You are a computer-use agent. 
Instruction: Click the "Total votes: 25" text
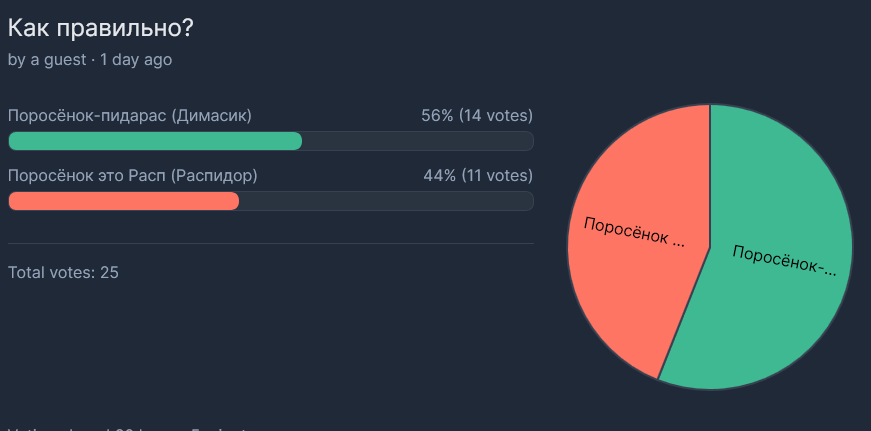pyautogui.click(x=63, y=273)
